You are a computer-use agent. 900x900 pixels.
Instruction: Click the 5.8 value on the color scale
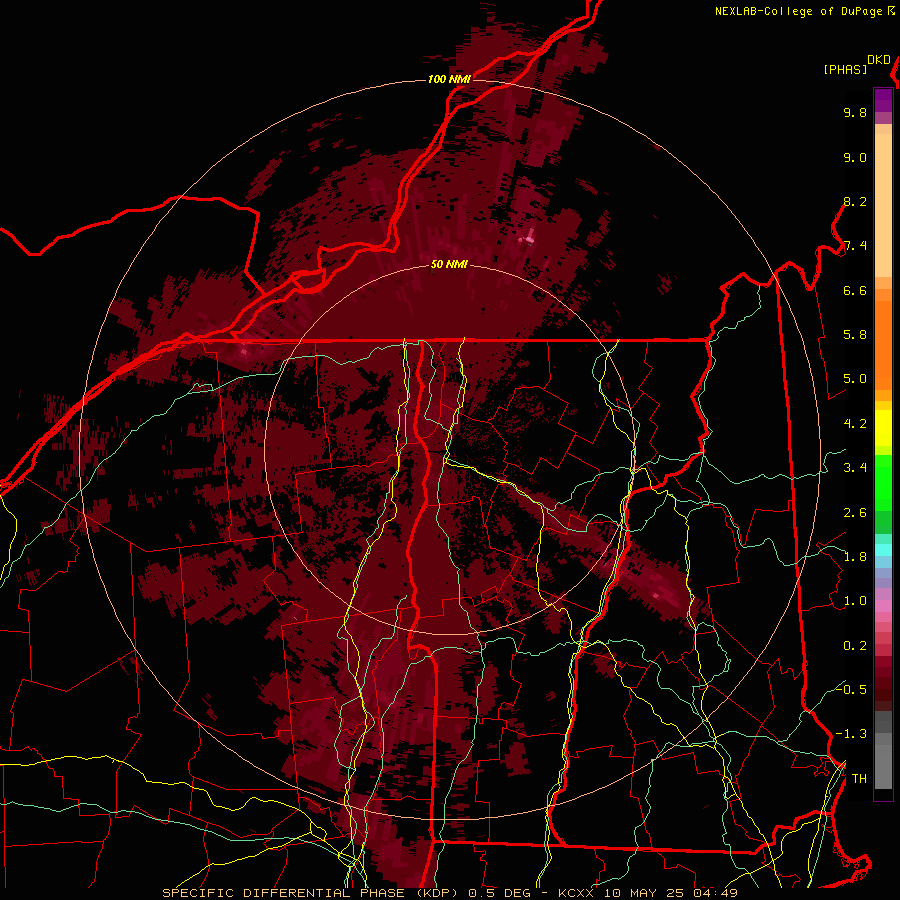pyautogui.click(x=855, y=335)
